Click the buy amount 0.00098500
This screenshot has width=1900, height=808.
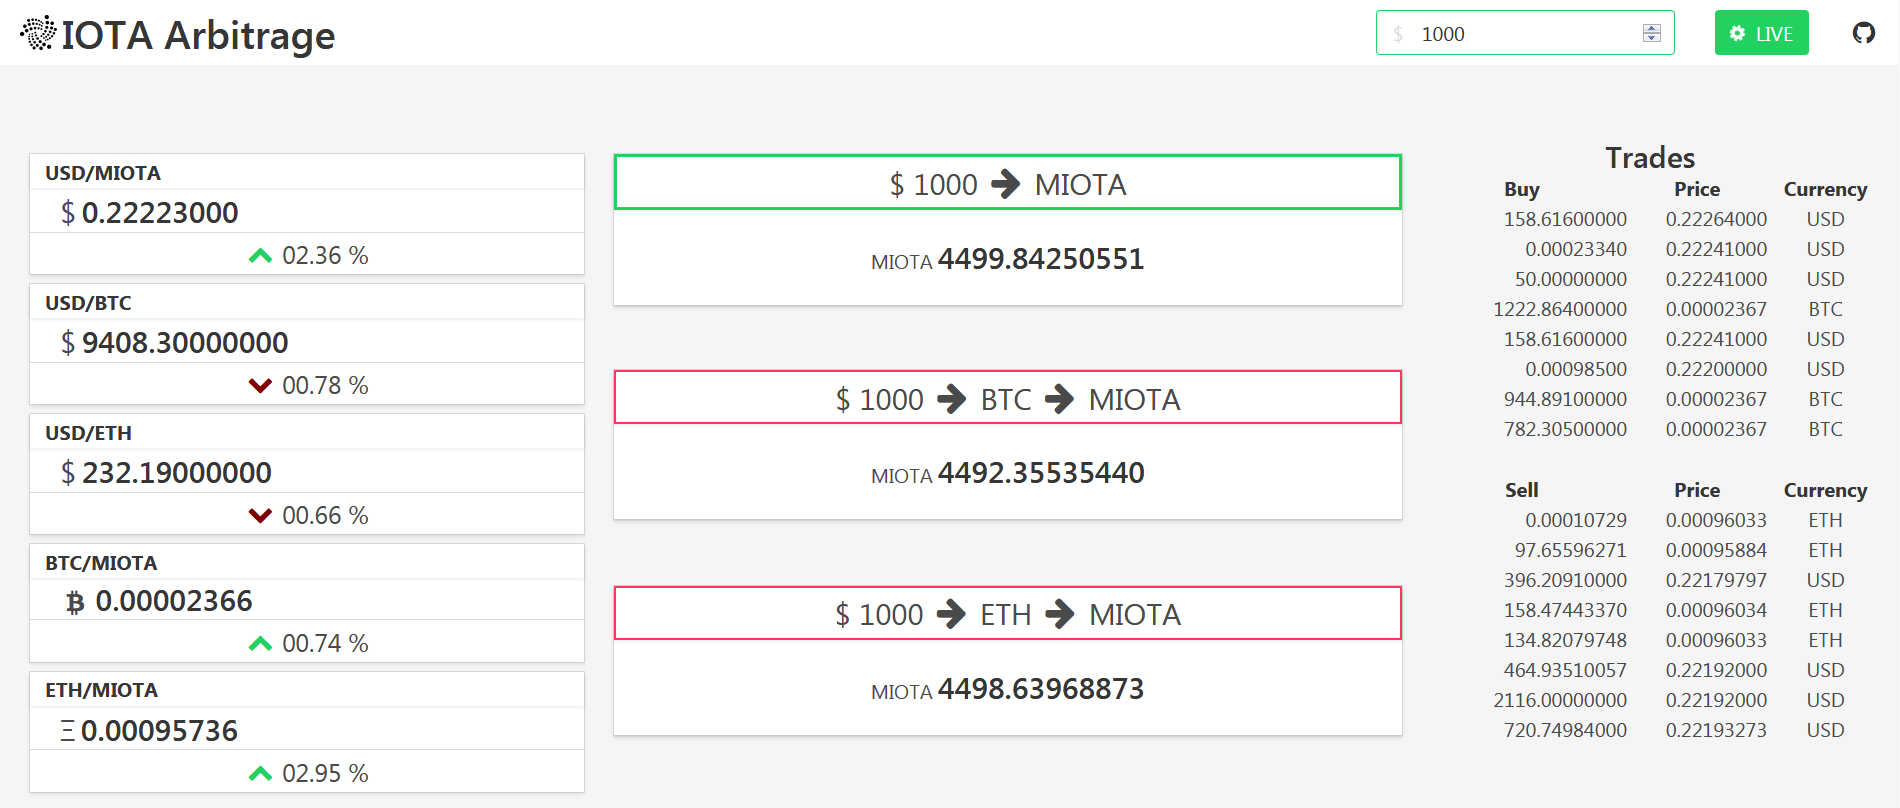coord(1576,369)
